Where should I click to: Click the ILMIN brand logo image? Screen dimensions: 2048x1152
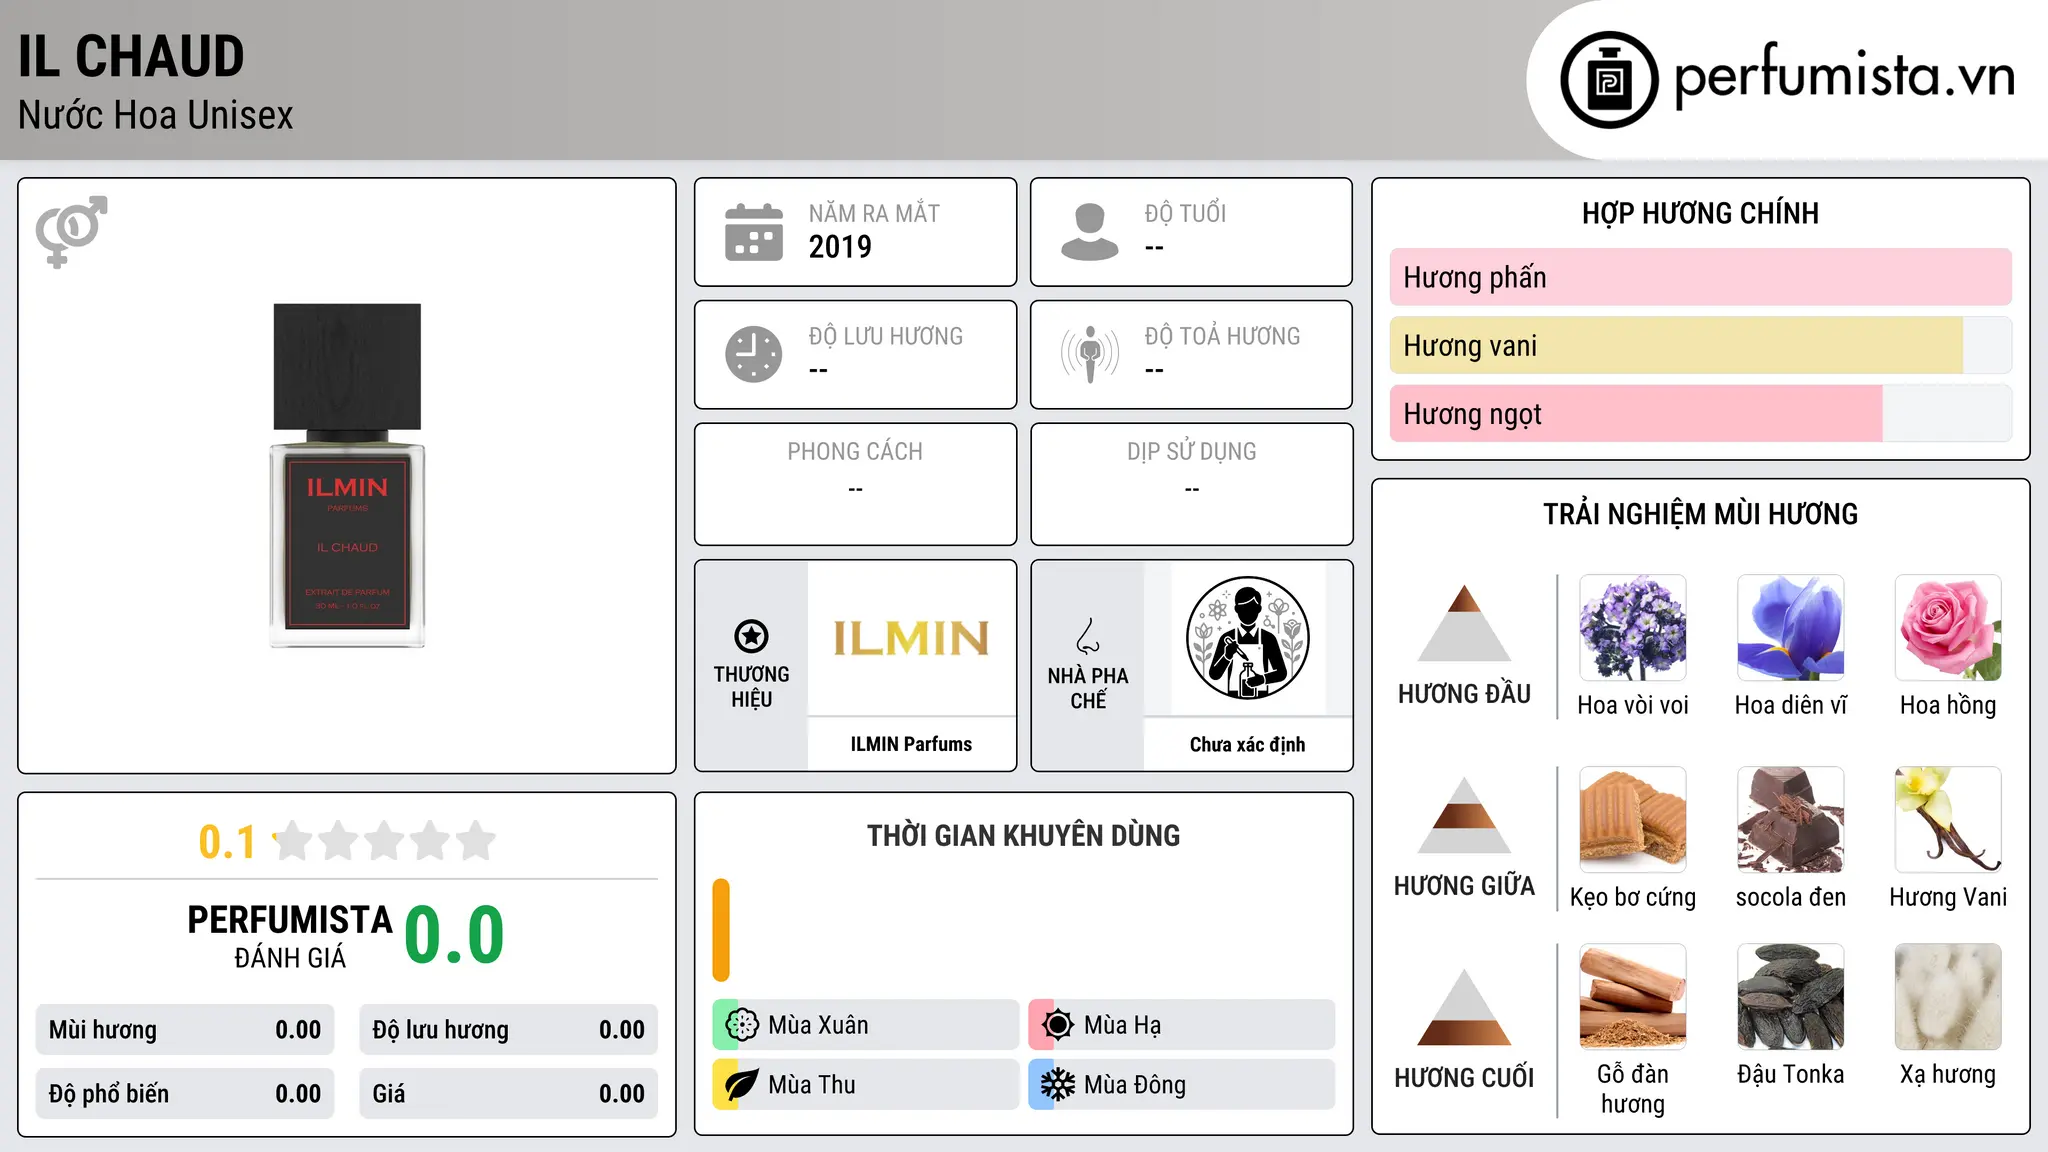pyautogui.click(x=911, y=638)
